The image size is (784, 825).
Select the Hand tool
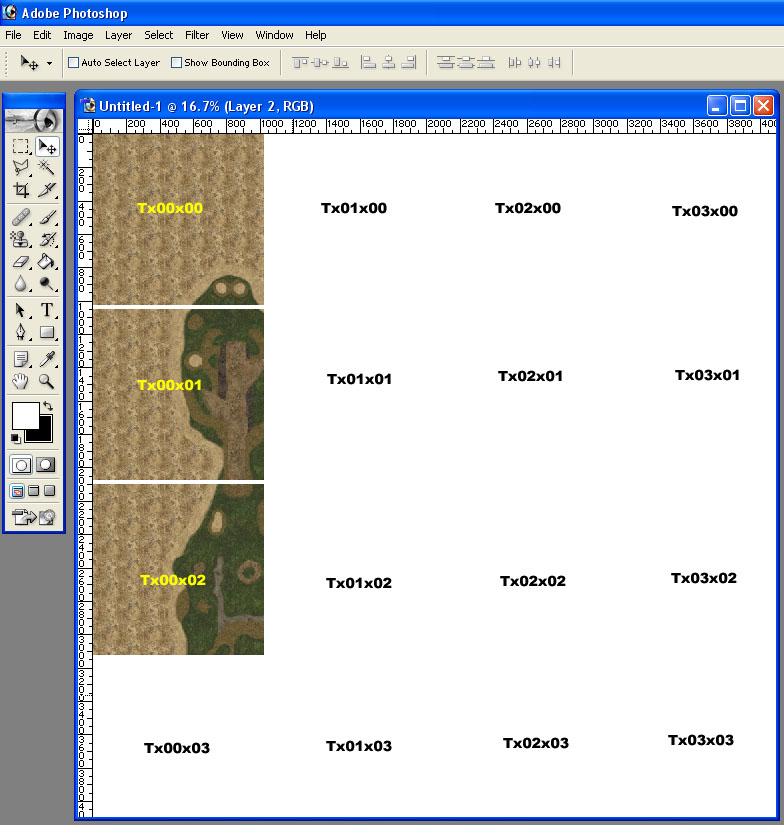point(20,381)
